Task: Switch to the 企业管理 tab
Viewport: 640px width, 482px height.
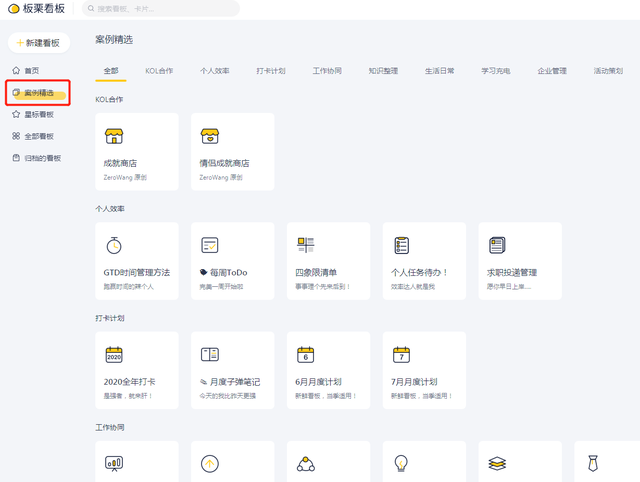Action: tap(552, 71)
